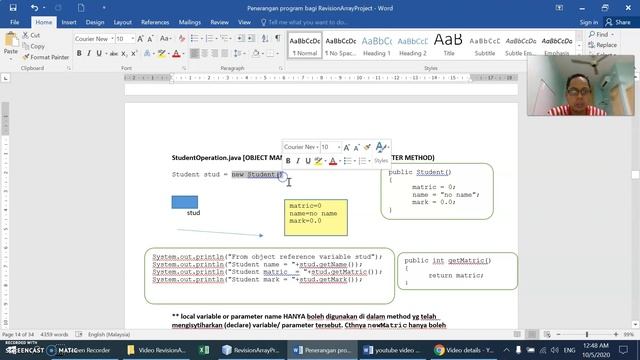The width and height of the screenshot is (640, 360).
Task: Open mini toolbar font name dropdown
Action: click(x=317, y=147)
